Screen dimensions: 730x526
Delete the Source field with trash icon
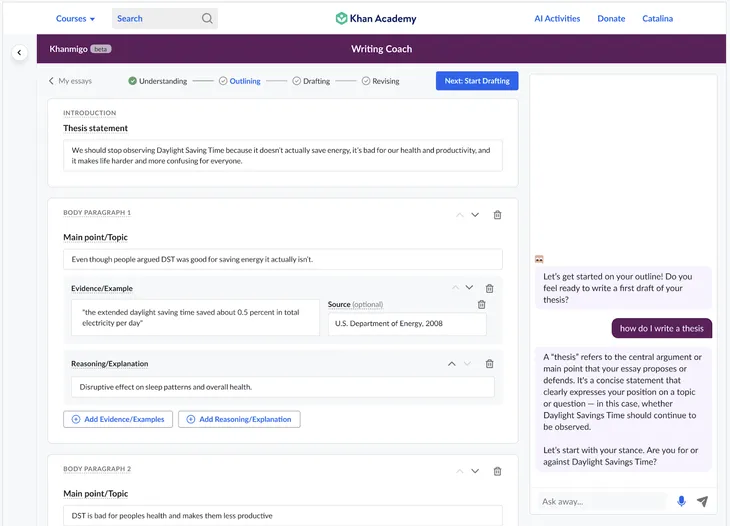pyautogui.click(x=481, y=304)
